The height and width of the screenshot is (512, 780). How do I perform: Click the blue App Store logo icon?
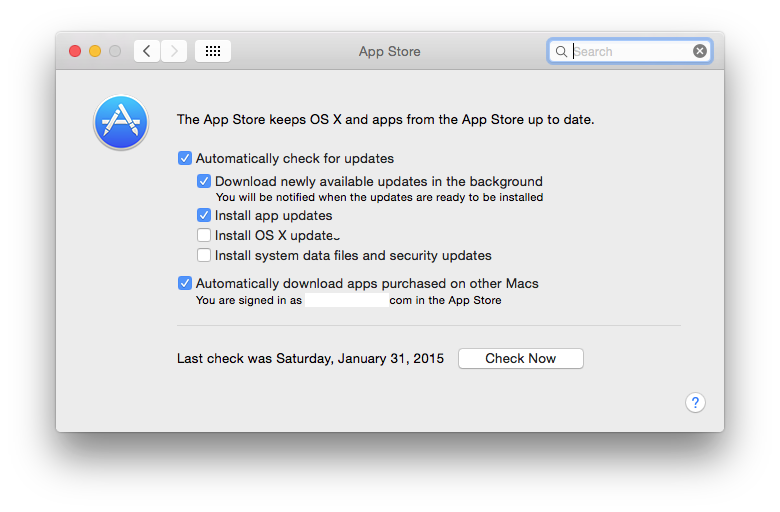(121, 122)
